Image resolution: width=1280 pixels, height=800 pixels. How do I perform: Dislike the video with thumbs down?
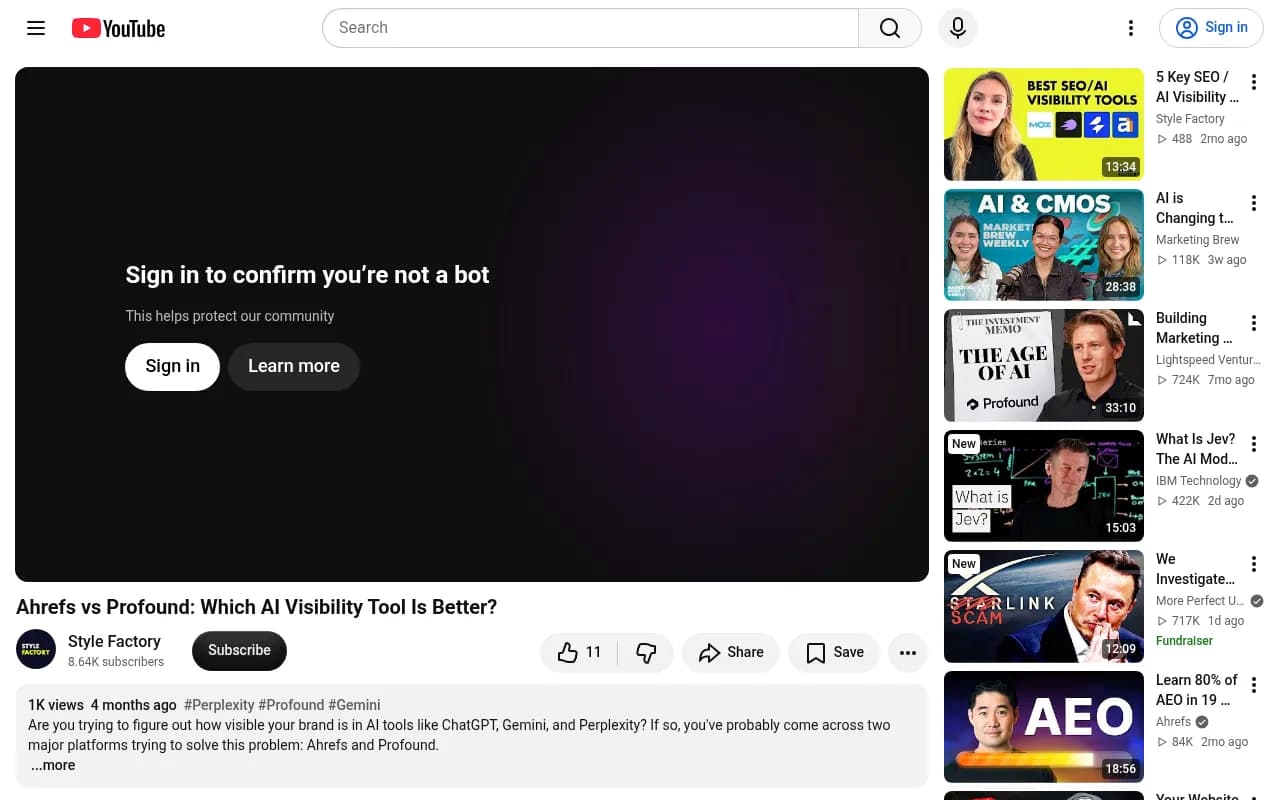(x=646, y=652)
